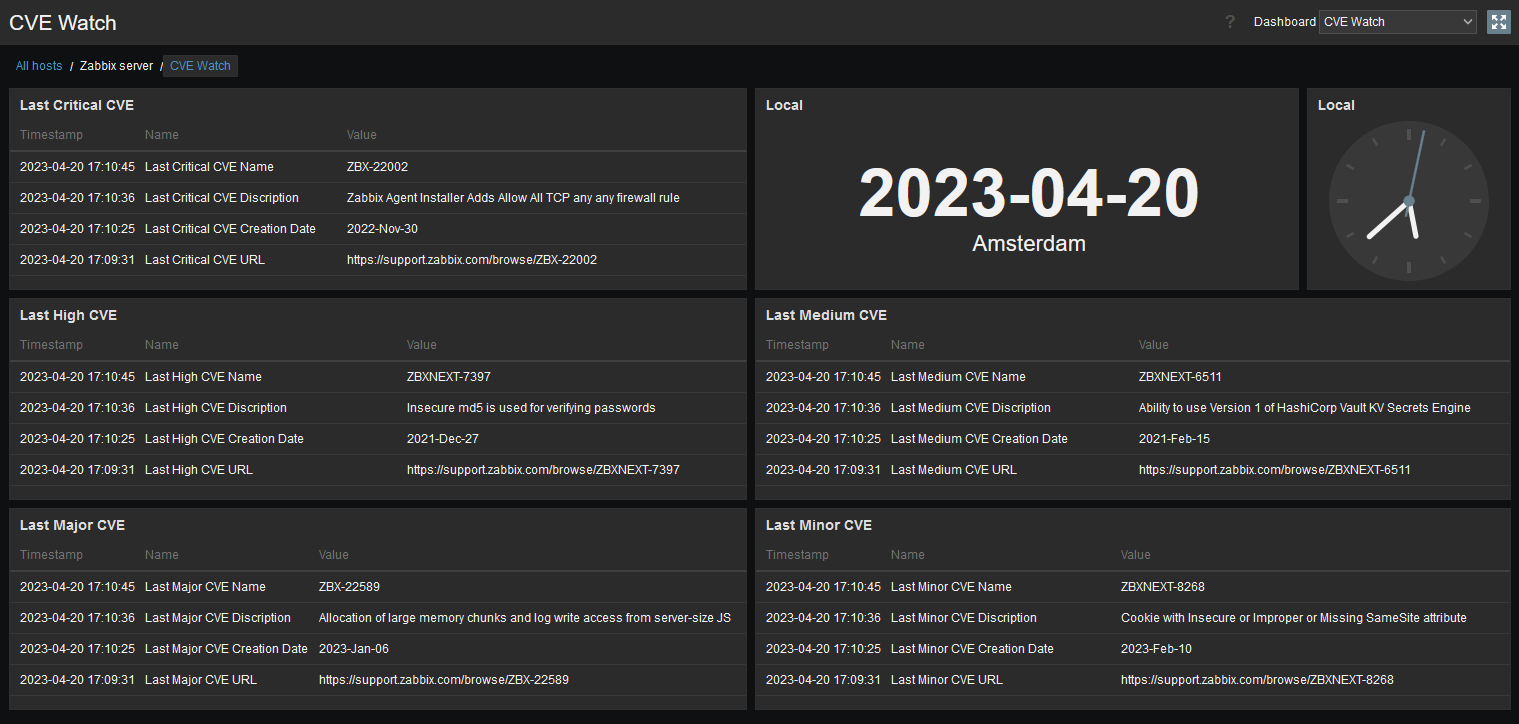Click Last Minor CVE URL item
The width and height of the screenshot is (1519, 724).
tap(947, 680)
